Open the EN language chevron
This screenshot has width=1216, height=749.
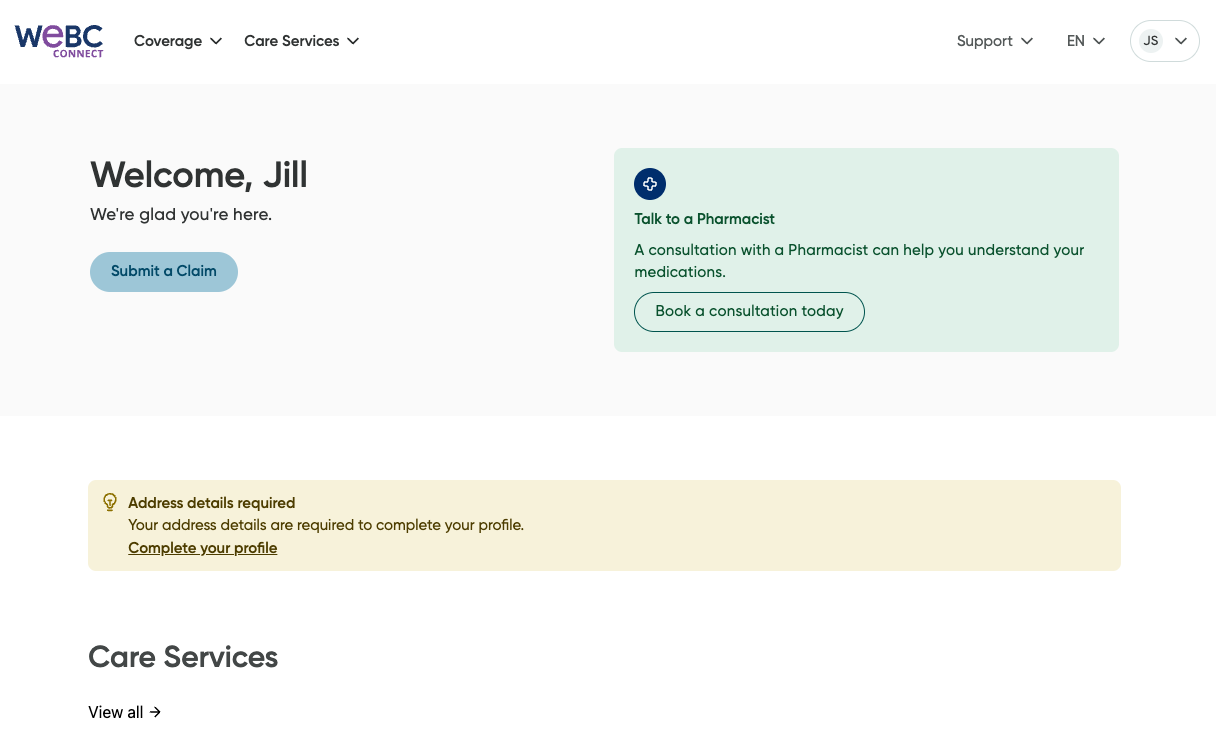click(x=1099, y=41)
